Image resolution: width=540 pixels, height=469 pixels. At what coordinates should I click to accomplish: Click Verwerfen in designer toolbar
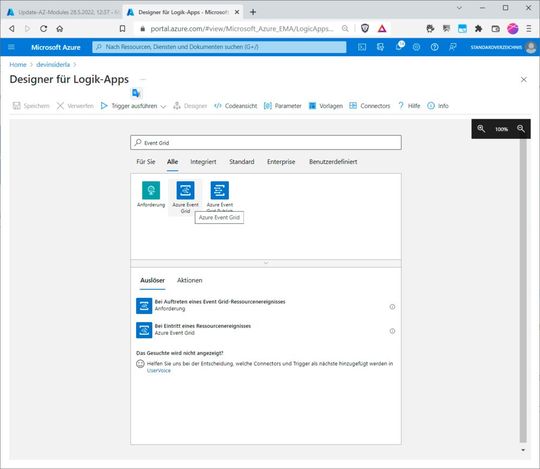pyautogui.click(x=75, y=106)
